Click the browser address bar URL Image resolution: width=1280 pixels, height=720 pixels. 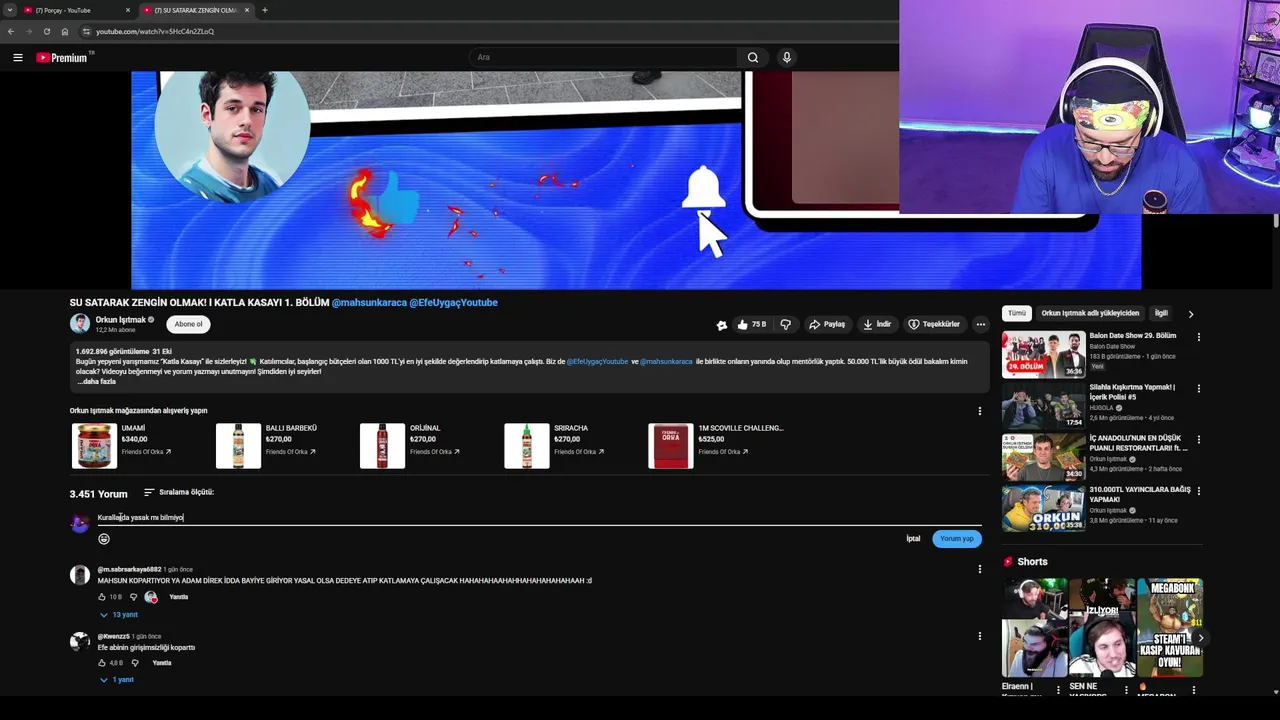(155, 31)
